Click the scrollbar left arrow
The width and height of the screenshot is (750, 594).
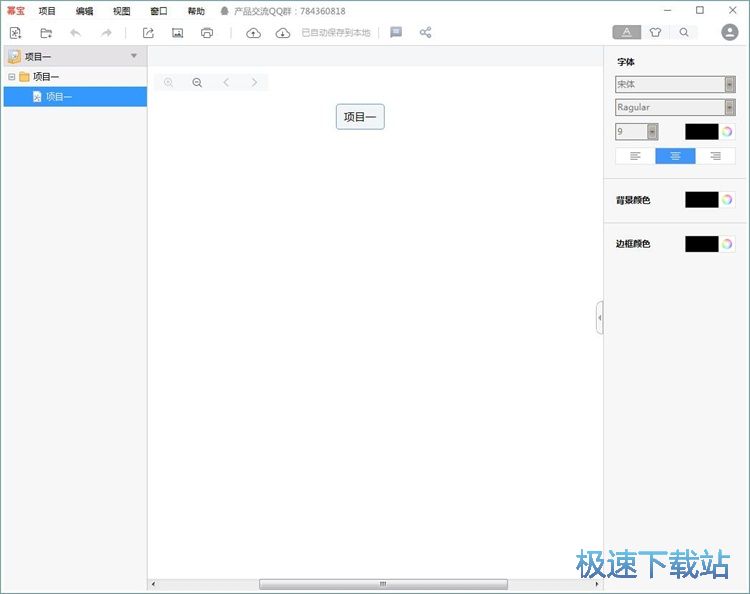point(153,584)
